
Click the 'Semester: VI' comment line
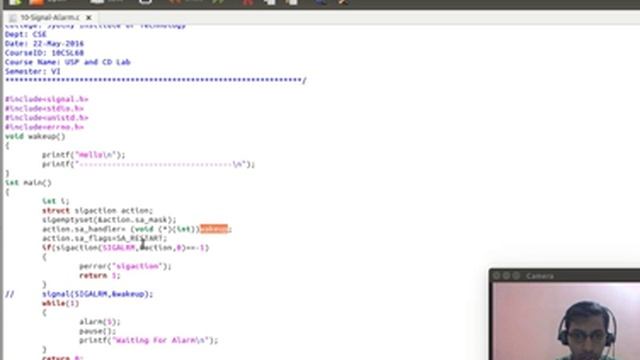33,71
